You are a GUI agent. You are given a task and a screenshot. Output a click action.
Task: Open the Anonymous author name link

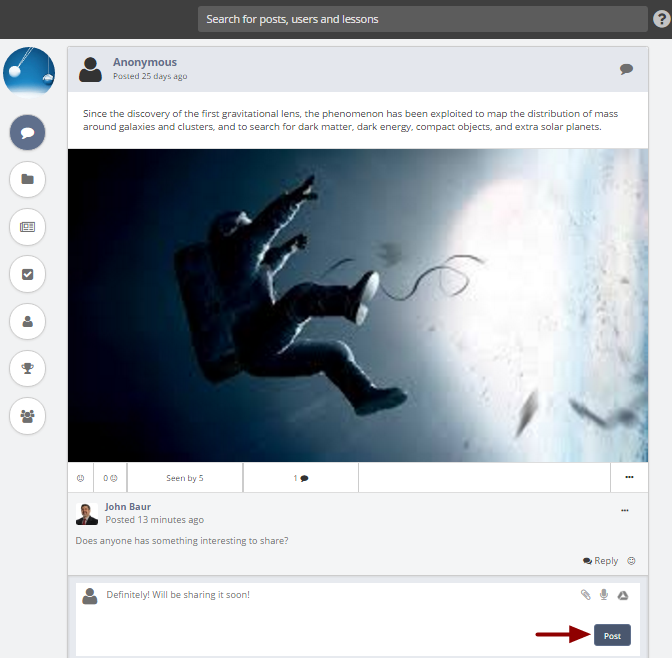[x=145, y=62]
